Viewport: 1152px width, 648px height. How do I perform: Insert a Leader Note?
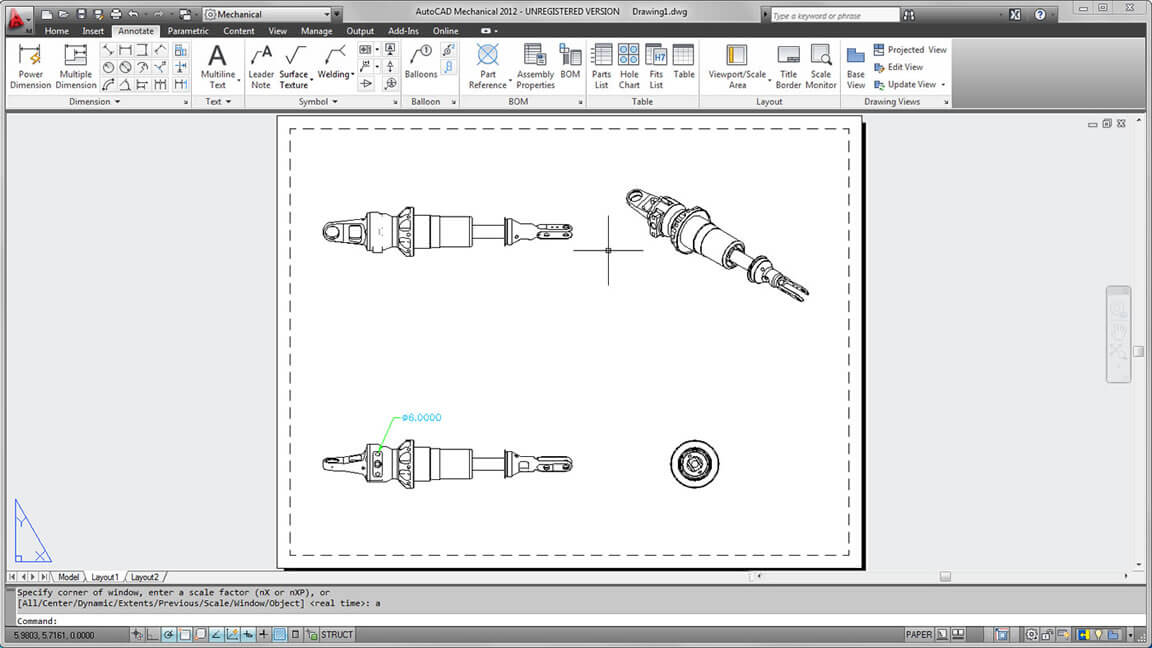(x=261, y=66)
